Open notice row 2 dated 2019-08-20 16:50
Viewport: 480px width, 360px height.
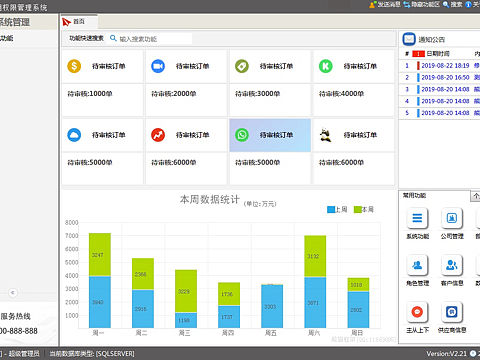(x=440, y=77)
